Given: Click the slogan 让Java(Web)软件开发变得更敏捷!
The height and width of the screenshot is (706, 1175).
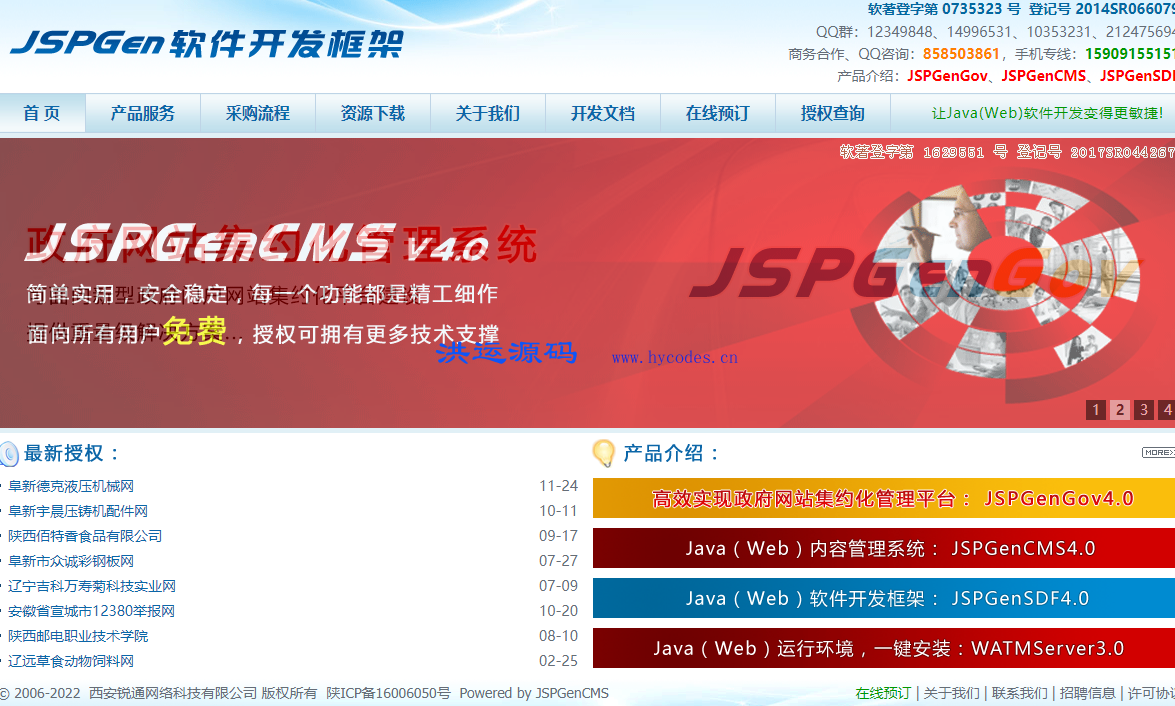Looking at the screenshot, I should [x=1047, y=113].
